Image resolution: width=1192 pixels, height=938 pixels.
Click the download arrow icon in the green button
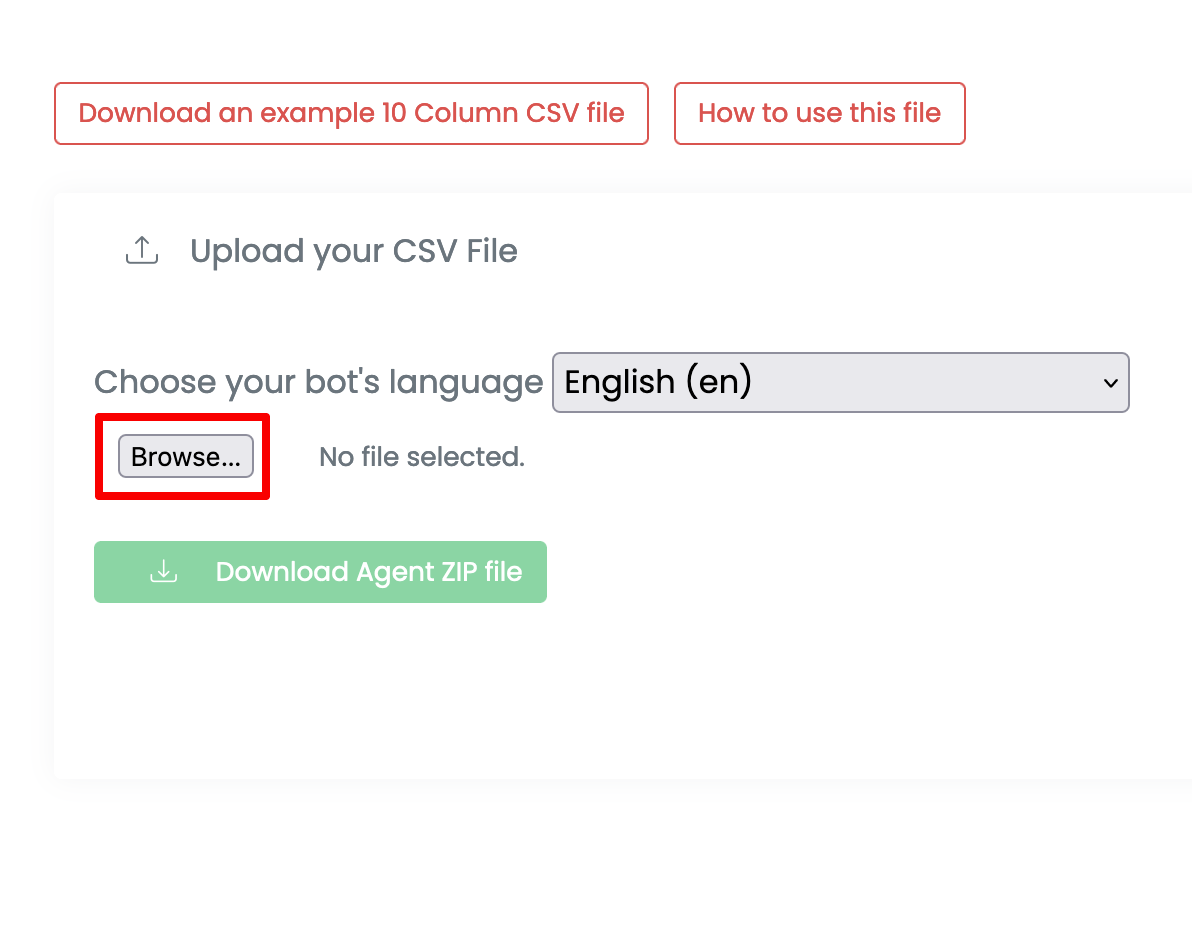pyautogui.click(x=163, y=571)
